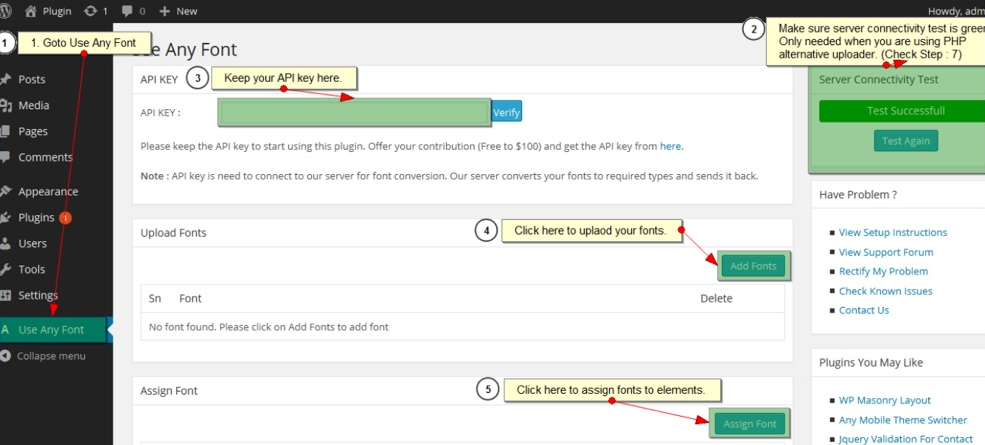Open the New content menu
Image resolution: width=985 pixels, height=445 pixels.
pos(178,11)
